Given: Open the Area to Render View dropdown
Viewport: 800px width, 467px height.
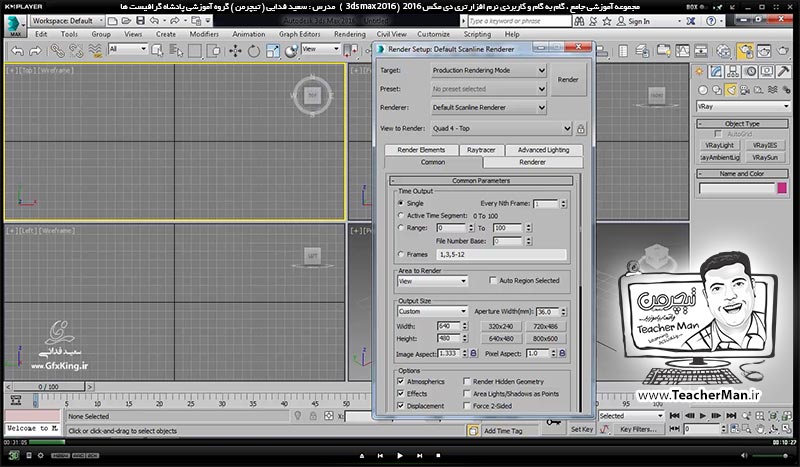Looking at the screenshot, I should (432, 281).
